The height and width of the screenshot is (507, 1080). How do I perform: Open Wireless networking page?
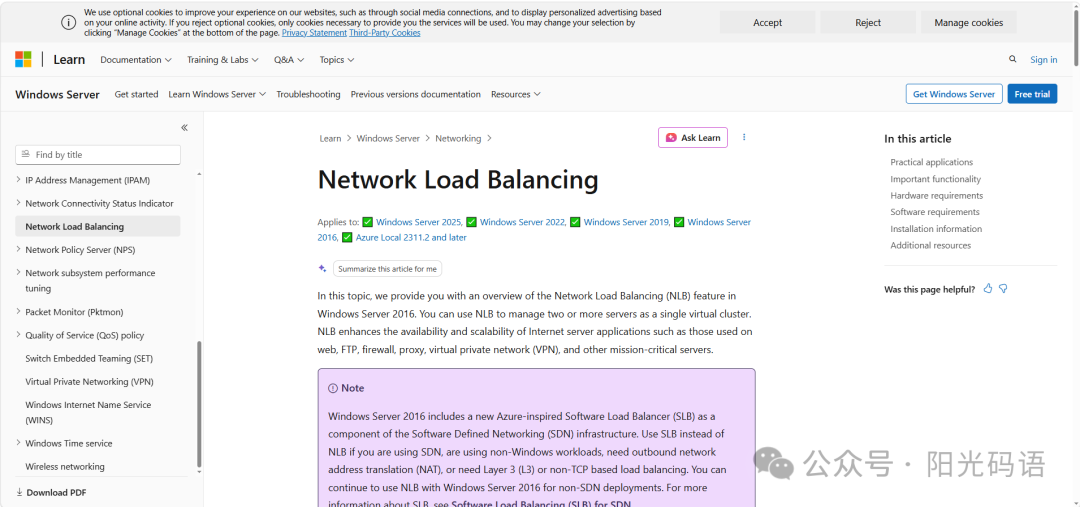click(x=65, y=466)
